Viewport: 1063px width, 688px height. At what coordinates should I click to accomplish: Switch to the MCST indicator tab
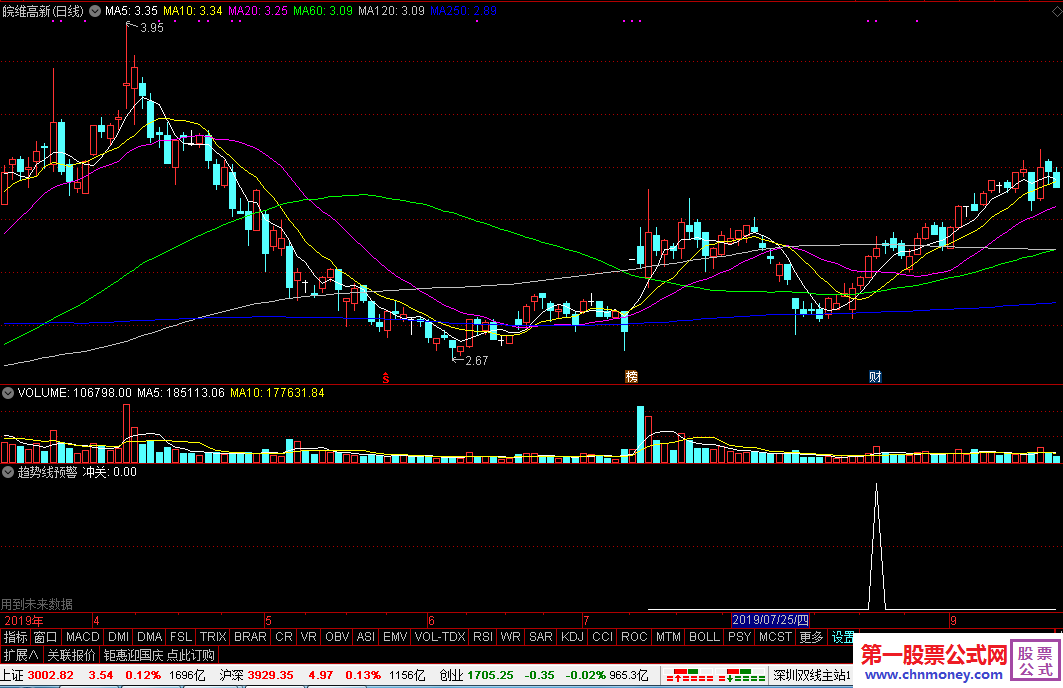(x=776, y=637)
